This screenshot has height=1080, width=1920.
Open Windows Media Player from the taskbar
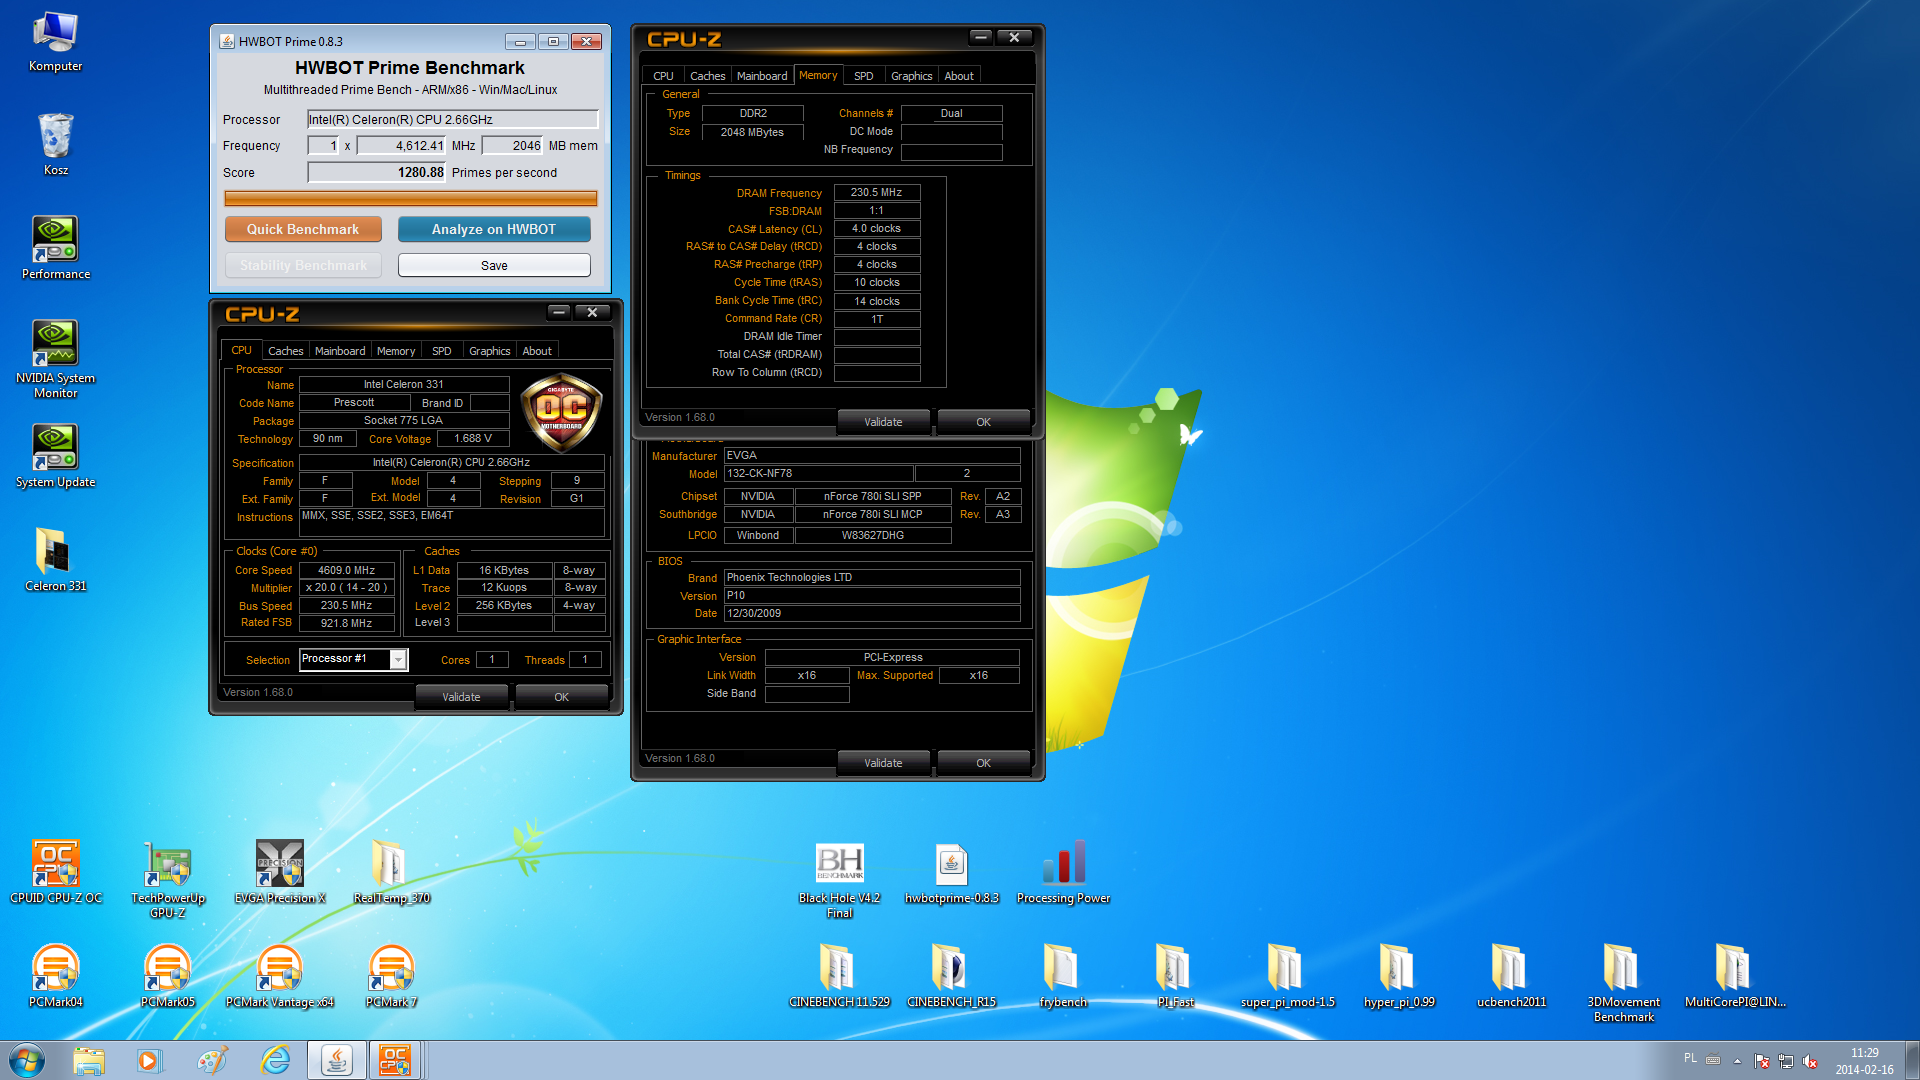(x=149, y=1060)
